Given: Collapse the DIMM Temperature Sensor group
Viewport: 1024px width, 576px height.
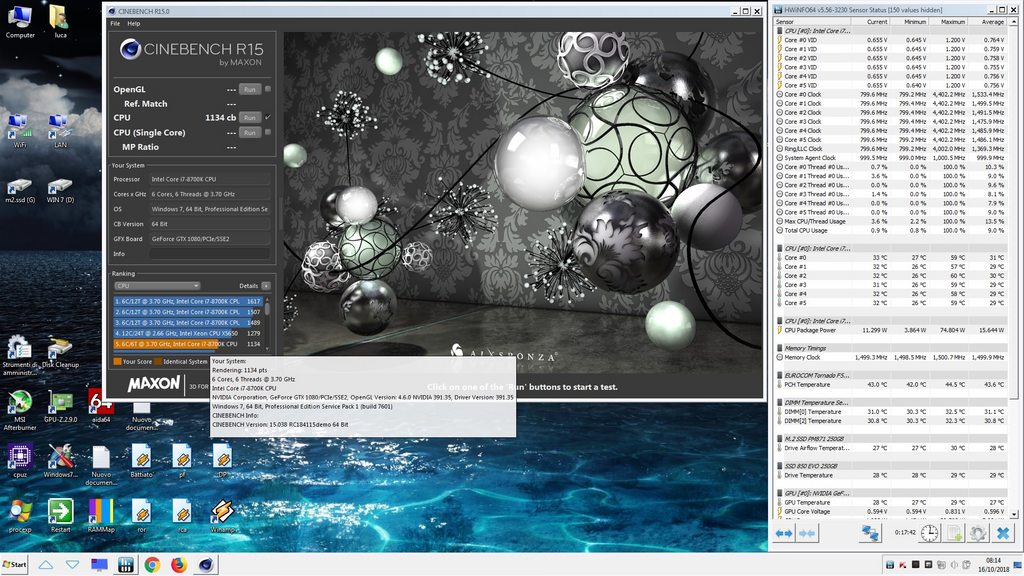Looking at the screenshot, I should (x=779, y=402).
